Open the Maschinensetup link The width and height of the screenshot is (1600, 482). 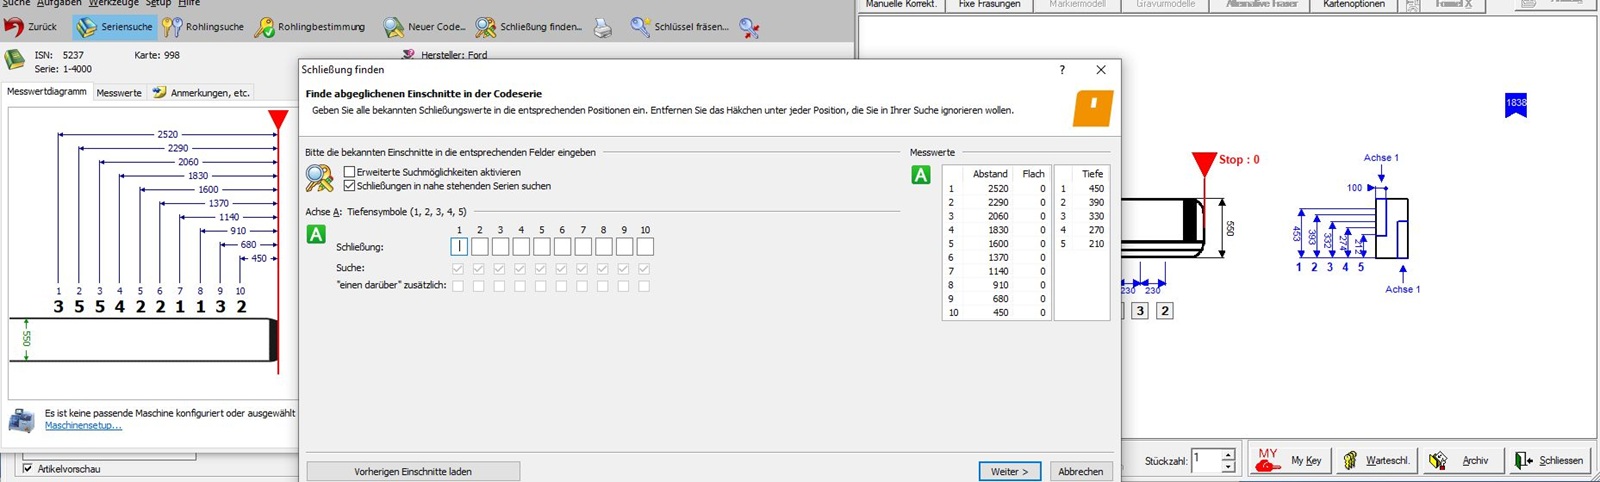83,426
